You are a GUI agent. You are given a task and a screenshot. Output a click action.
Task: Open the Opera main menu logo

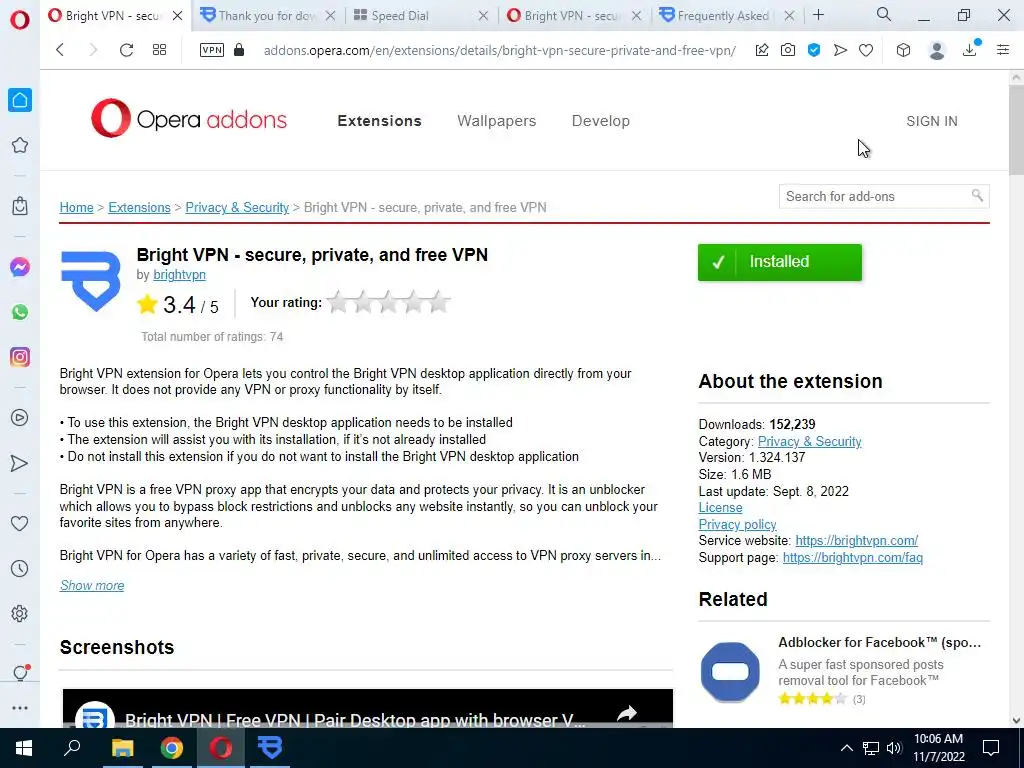20,20
